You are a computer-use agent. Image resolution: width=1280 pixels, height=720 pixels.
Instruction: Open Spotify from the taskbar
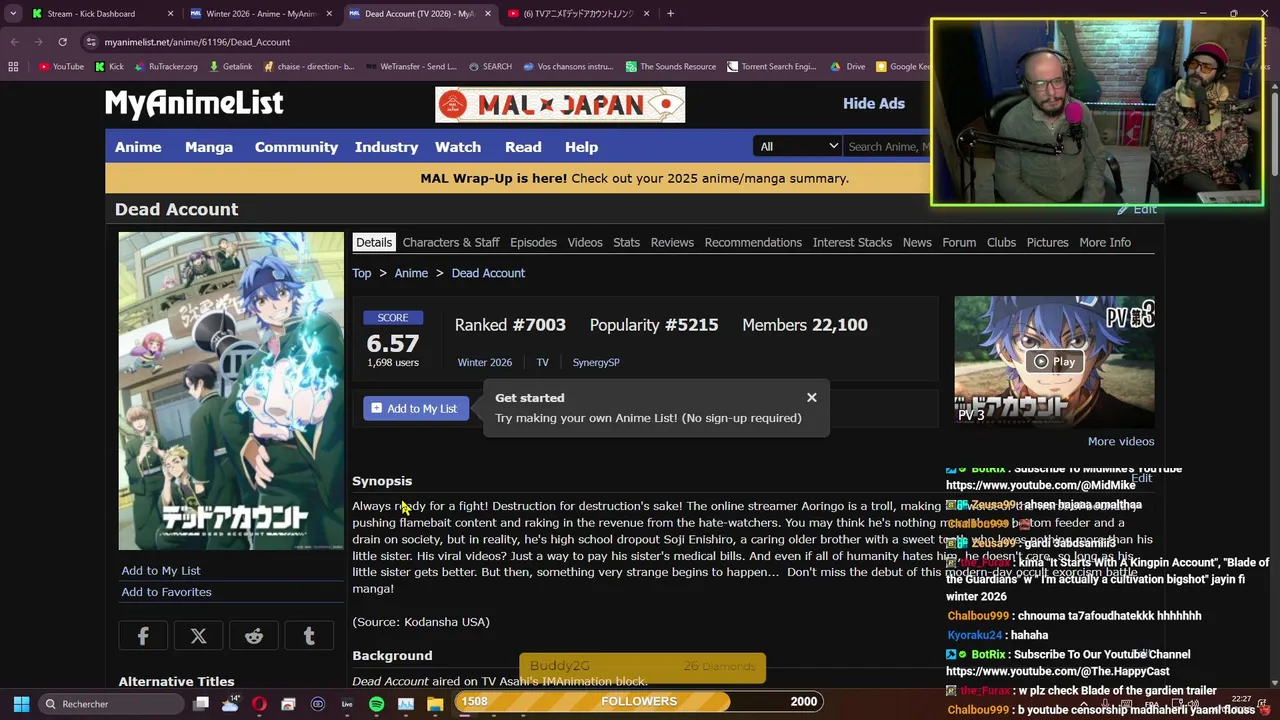(x=376, y=704)
